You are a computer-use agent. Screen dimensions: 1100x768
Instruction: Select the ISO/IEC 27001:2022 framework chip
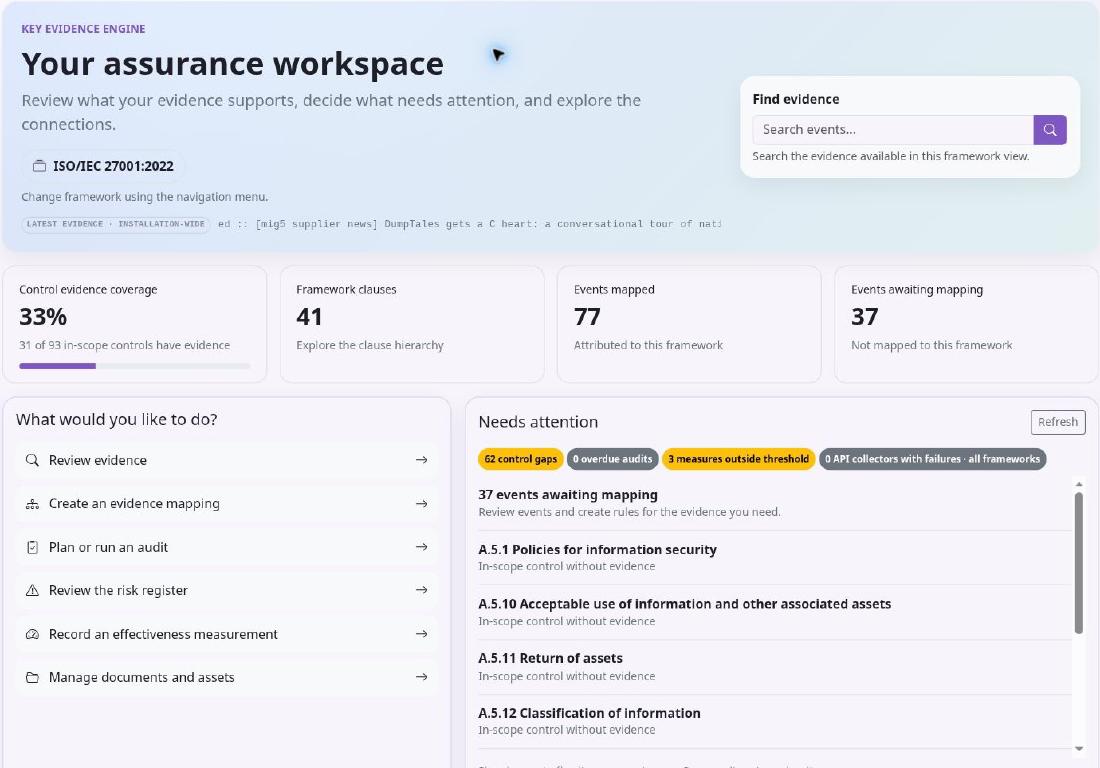click(103, 166)
